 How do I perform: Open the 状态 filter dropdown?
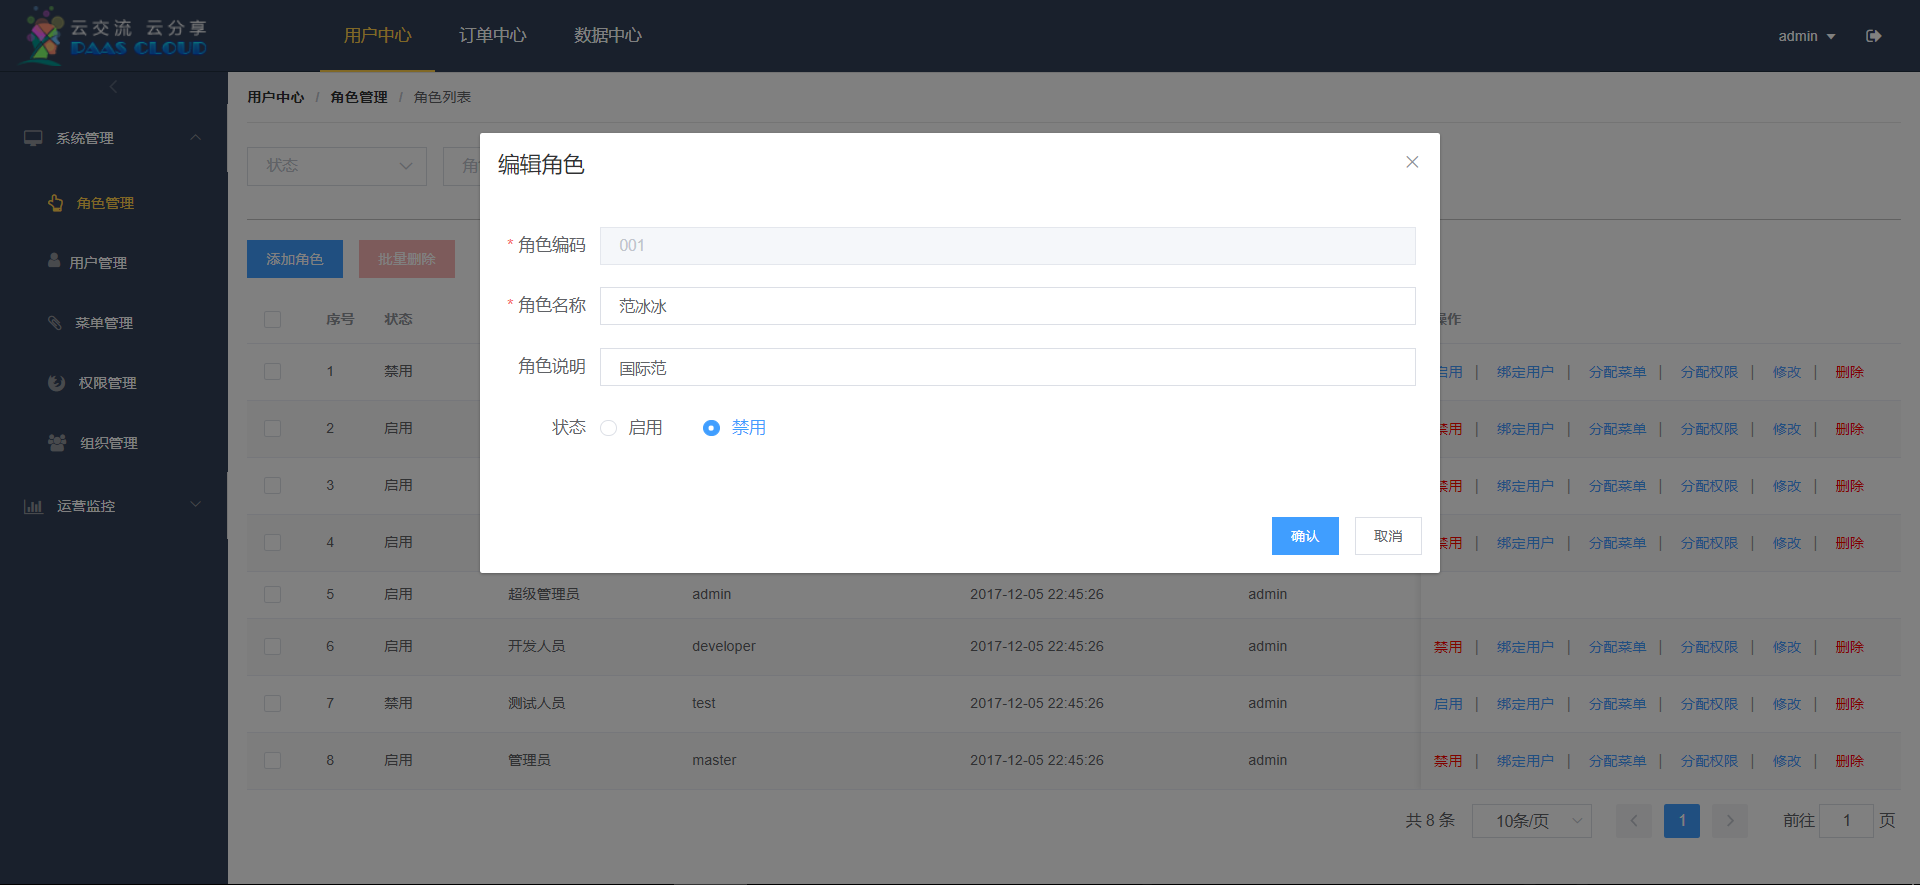337,166
